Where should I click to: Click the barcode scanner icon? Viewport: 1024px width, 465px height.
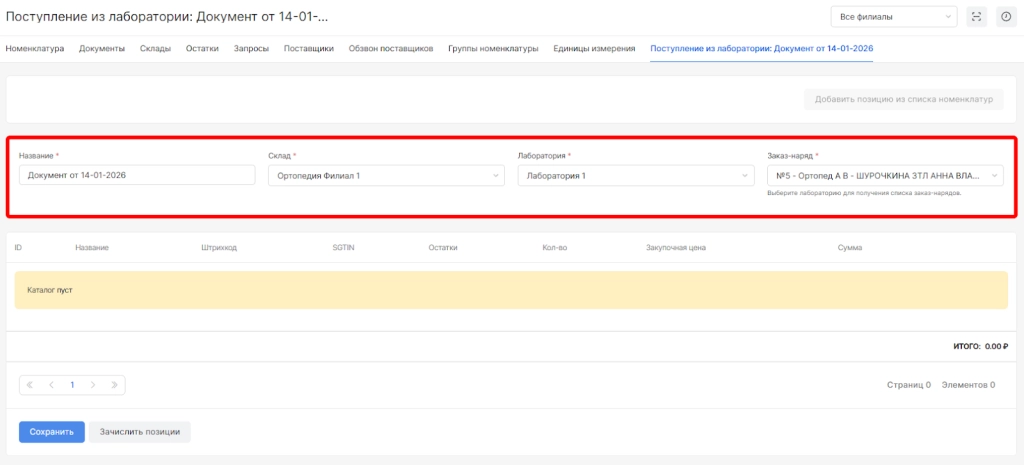tap(976, 17)
